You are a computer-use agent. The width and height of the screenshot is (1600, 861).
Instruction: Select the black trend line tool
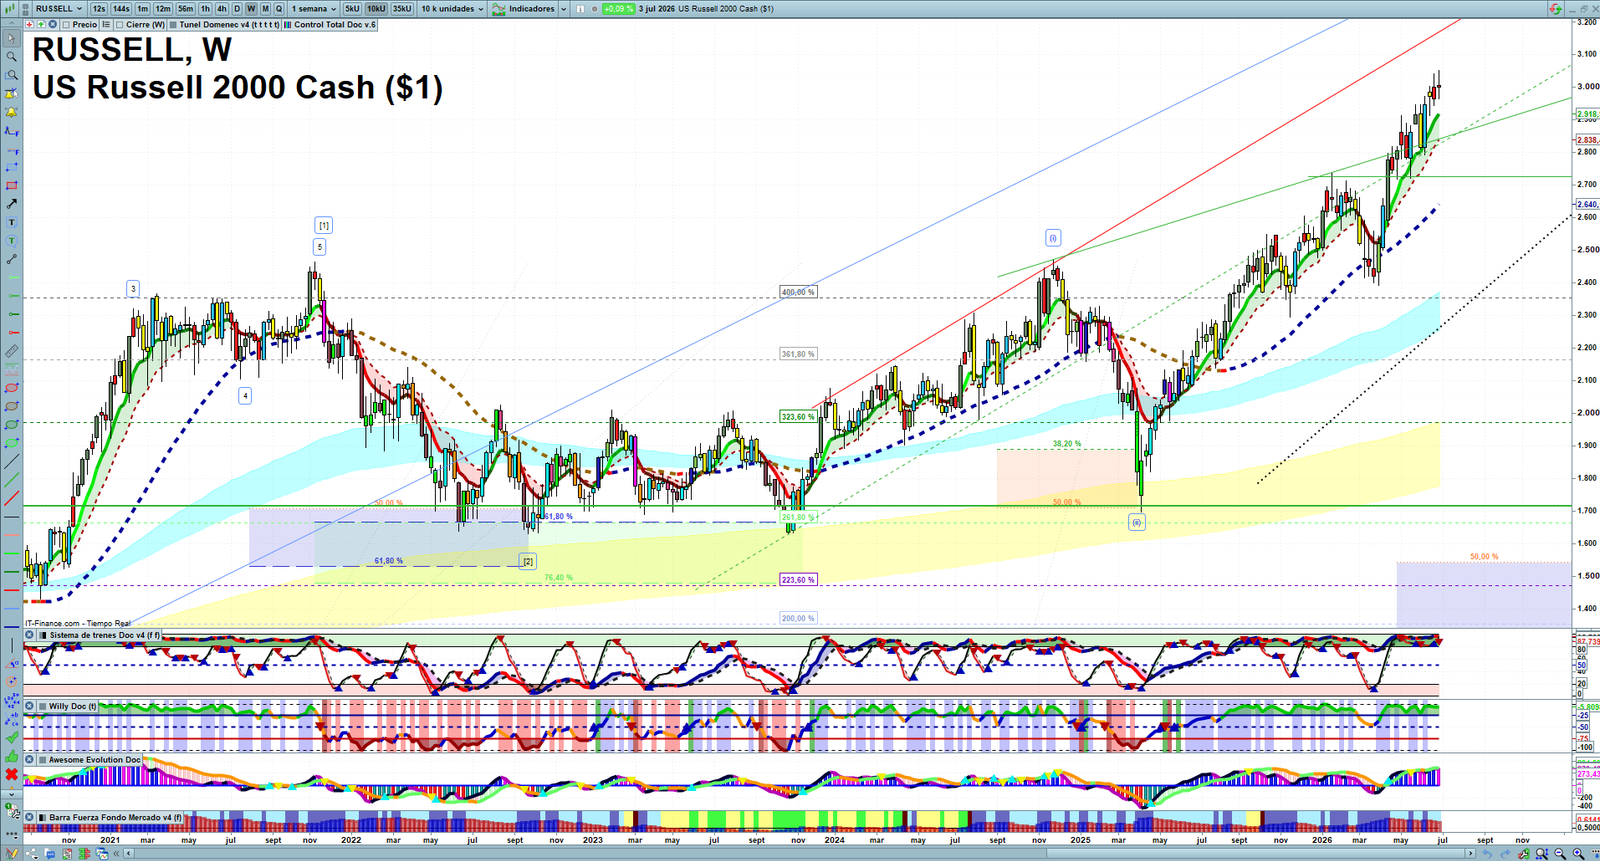(12, 460)
